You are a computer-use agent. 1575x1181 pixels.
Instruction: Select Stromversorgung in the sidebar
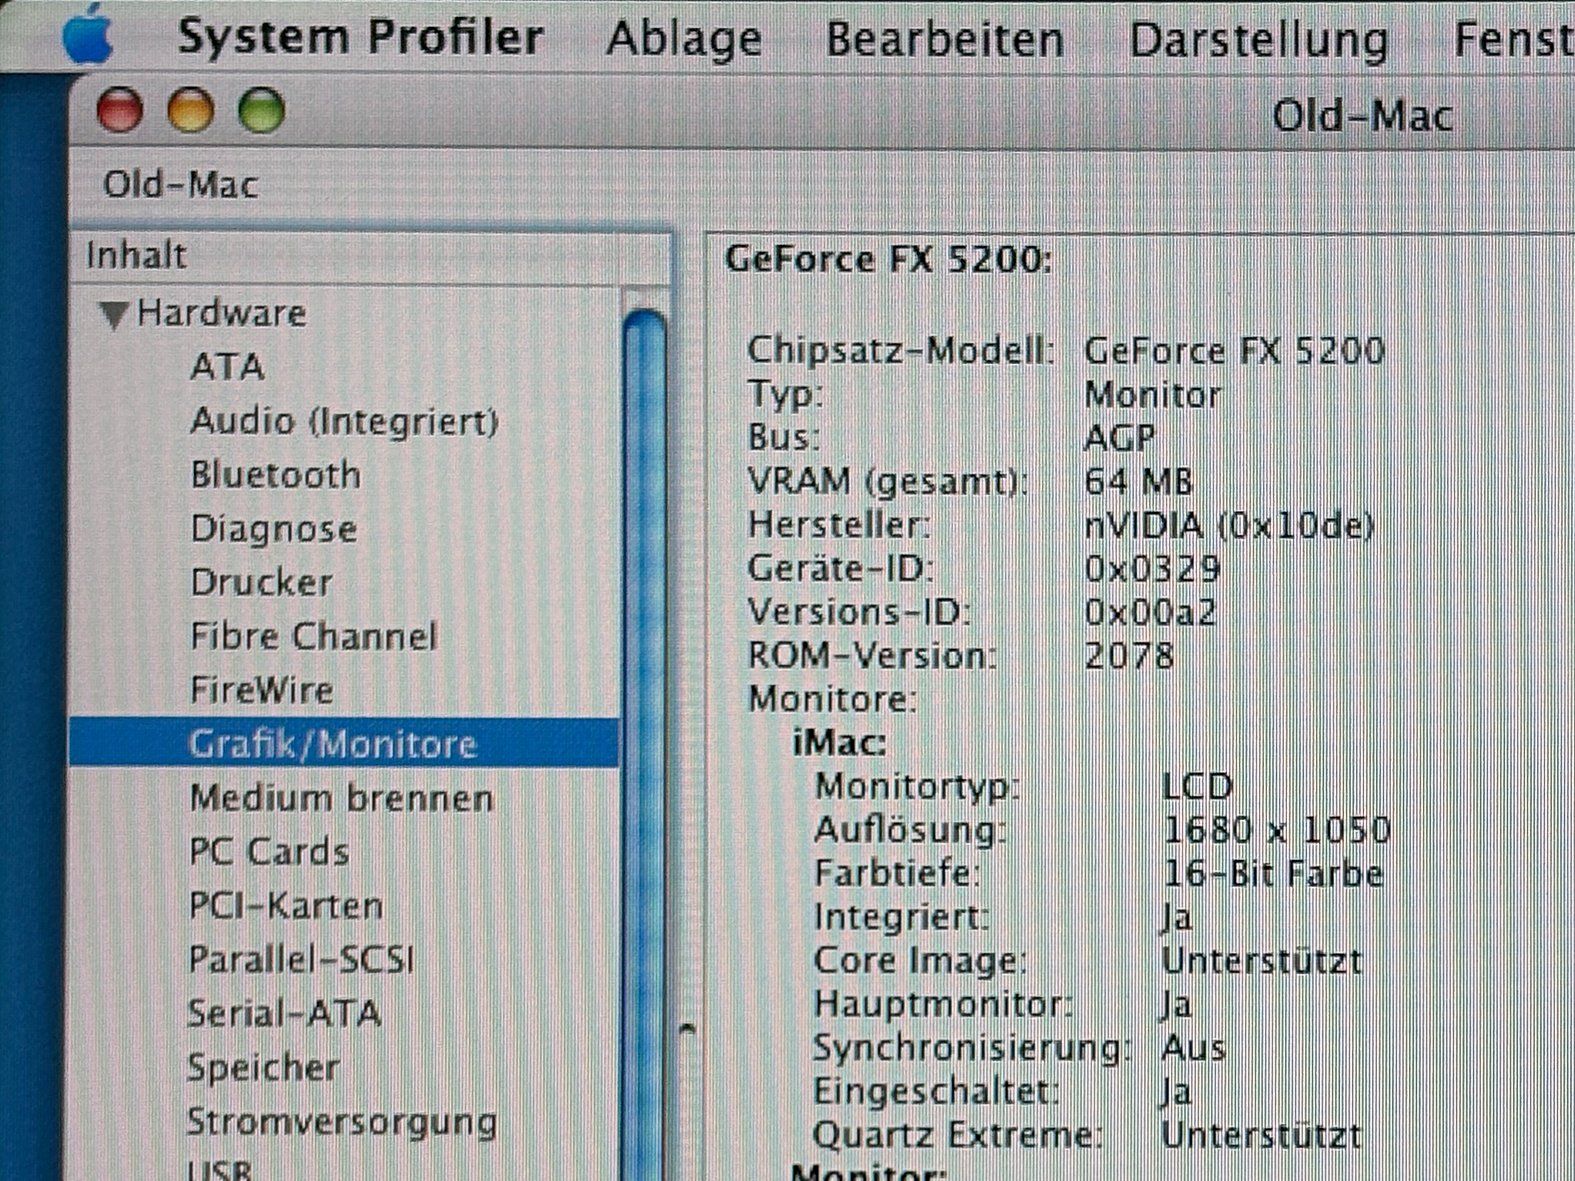[342, 1122]
